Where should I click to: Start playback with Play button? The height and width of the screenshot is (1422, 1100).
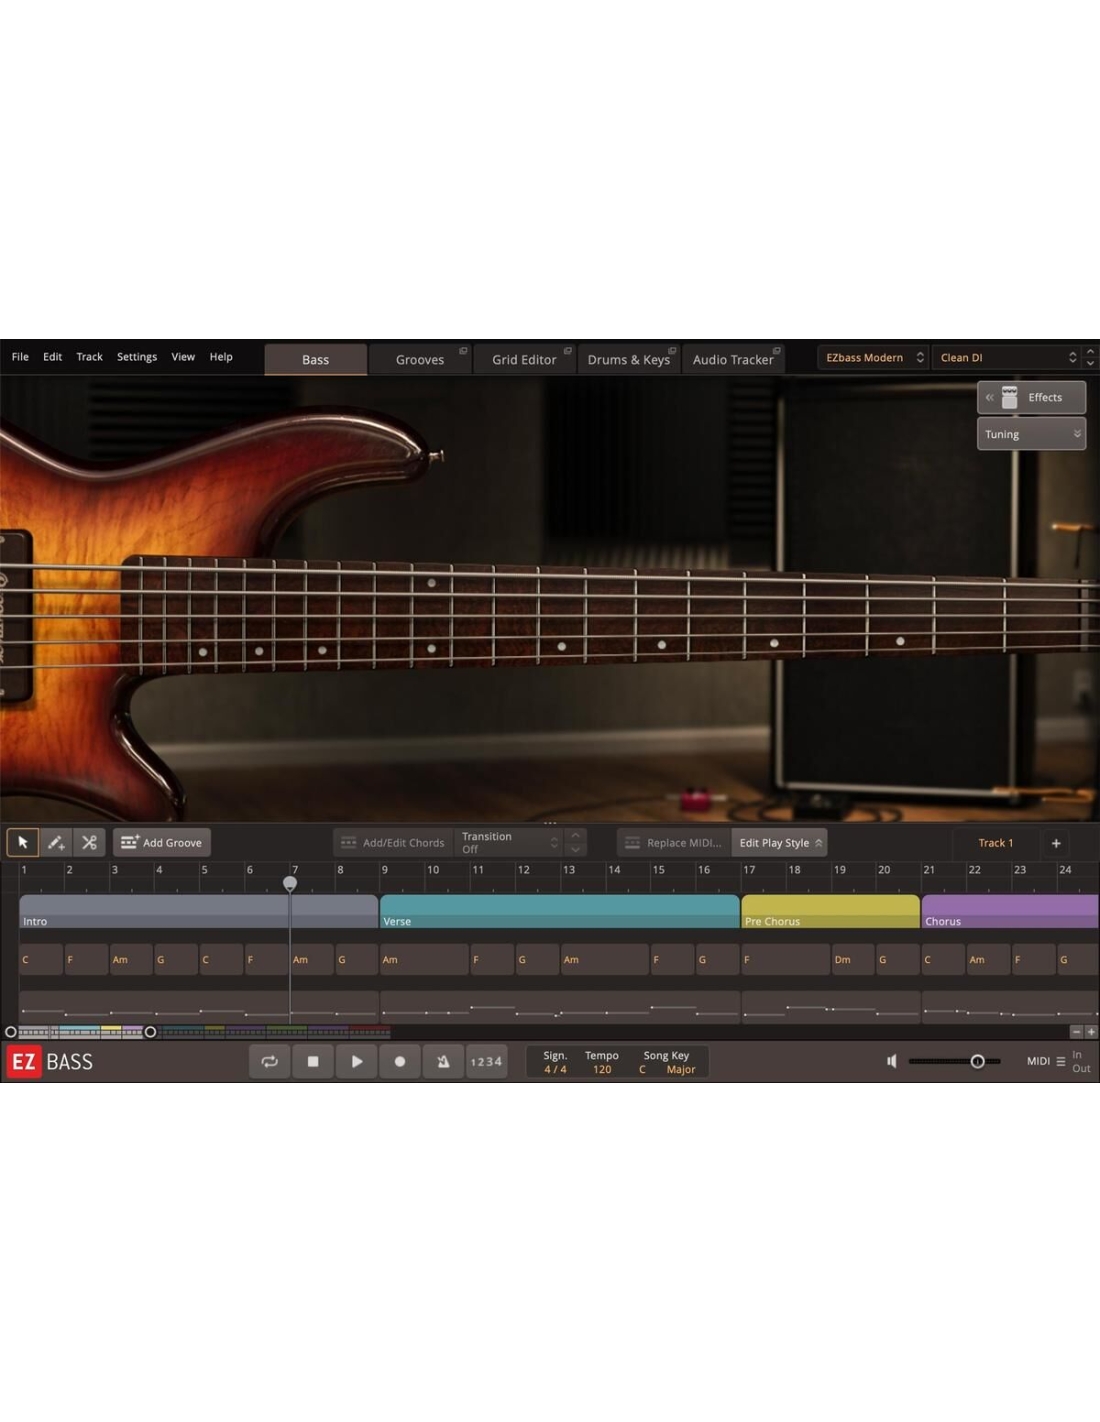[x=357, y=1061]
